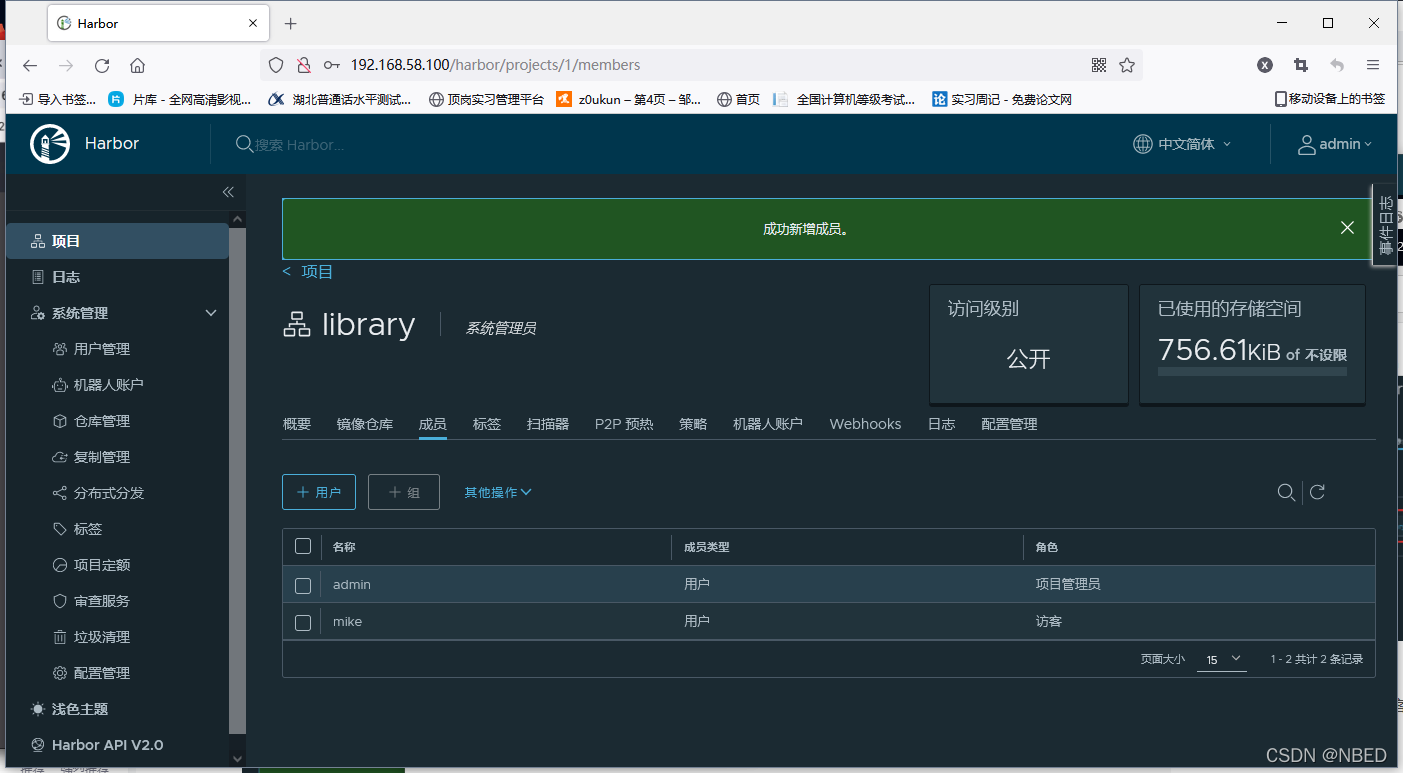This screenshot has height=773, width=1403.
Task: Toggle the select-all members checkbox
Action: [303, 546]
